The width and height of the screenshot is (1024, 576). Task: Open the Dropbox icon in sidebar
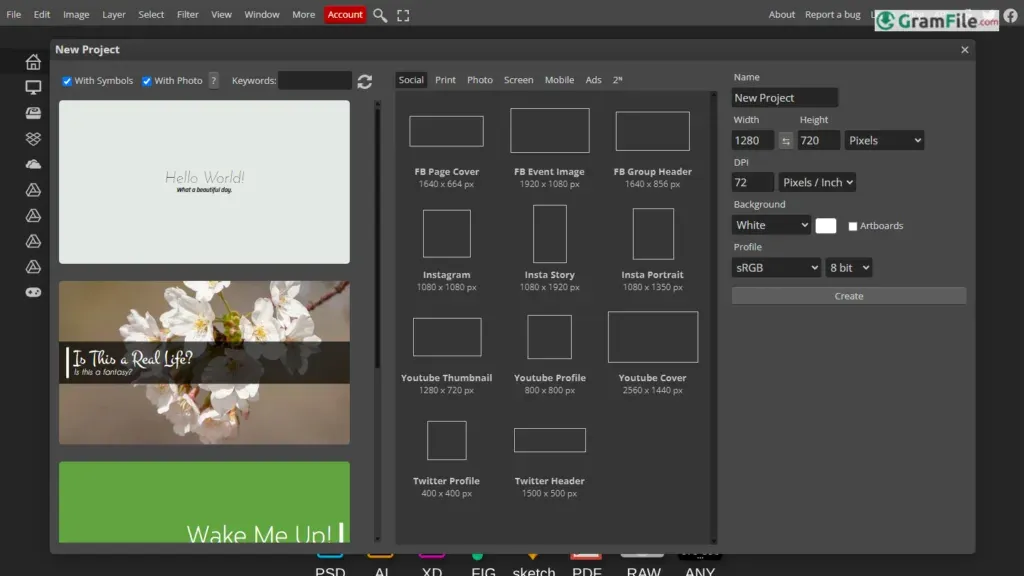33,138
